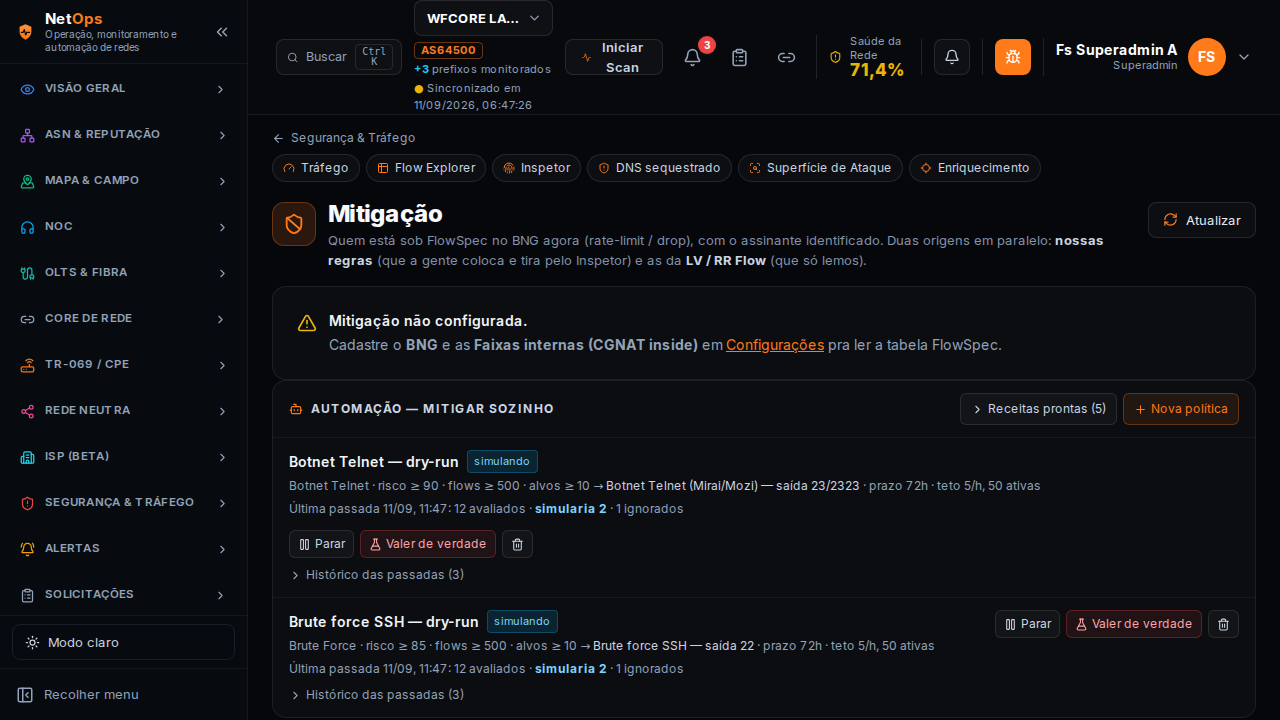This screenshot has height=720, width=1280.
Task: Click the Saúde da Rede 71,4% indicator
Action: tap(867, 57)
